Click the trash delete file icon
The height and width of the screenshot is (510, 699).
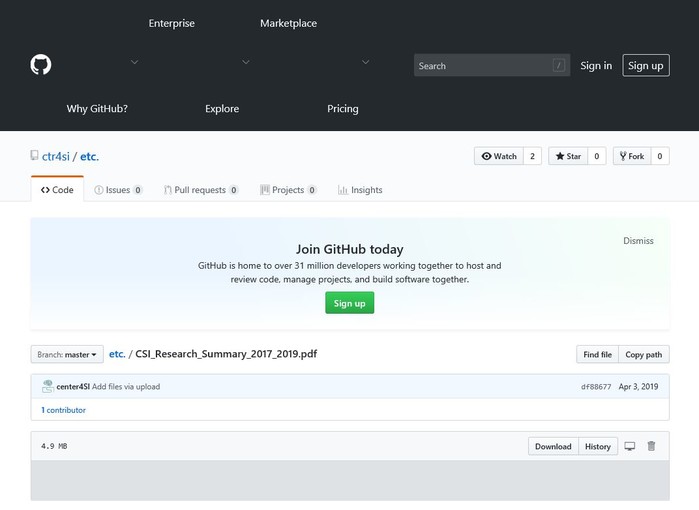point(651,446)
